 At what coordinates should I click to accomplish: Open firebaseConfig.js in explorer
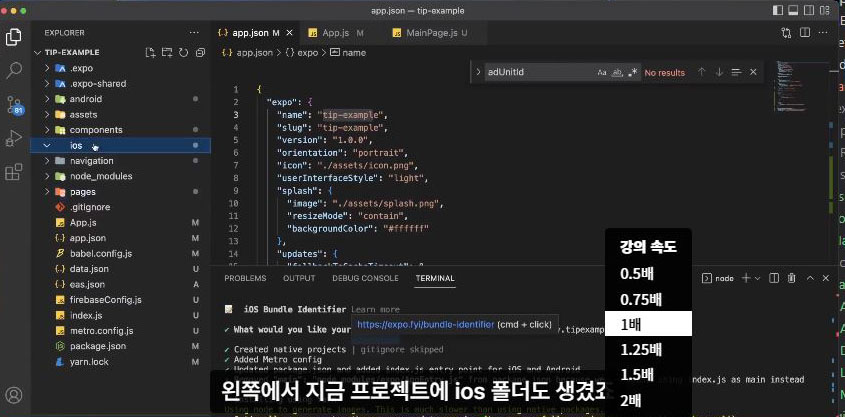click(121, 300)
